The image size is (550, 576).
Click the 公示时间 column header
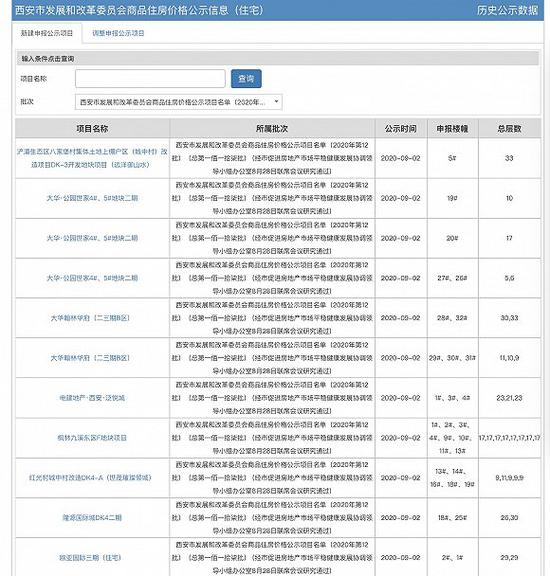click(400, 129)
